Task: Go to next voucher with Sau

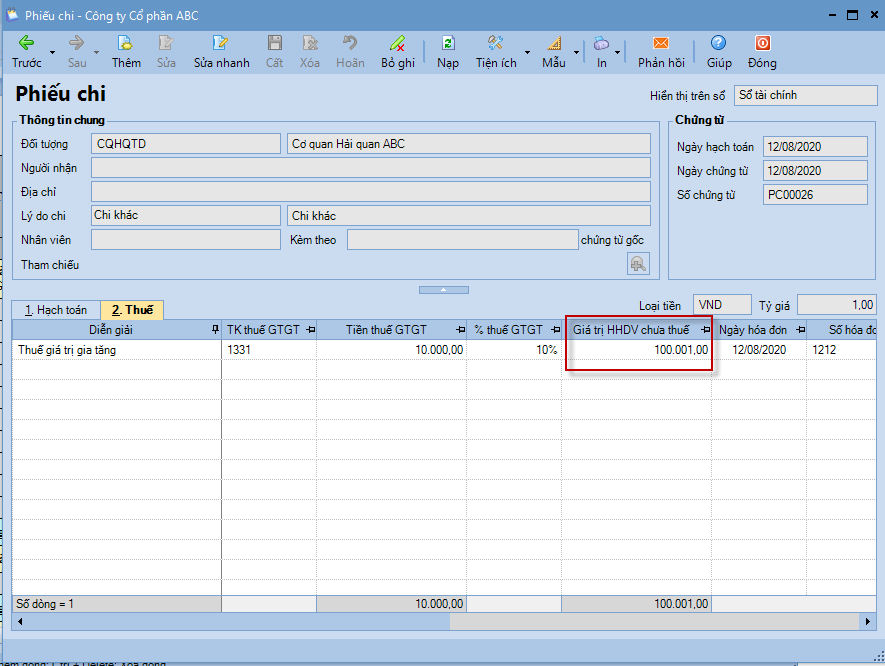Action: coord(77,51)
